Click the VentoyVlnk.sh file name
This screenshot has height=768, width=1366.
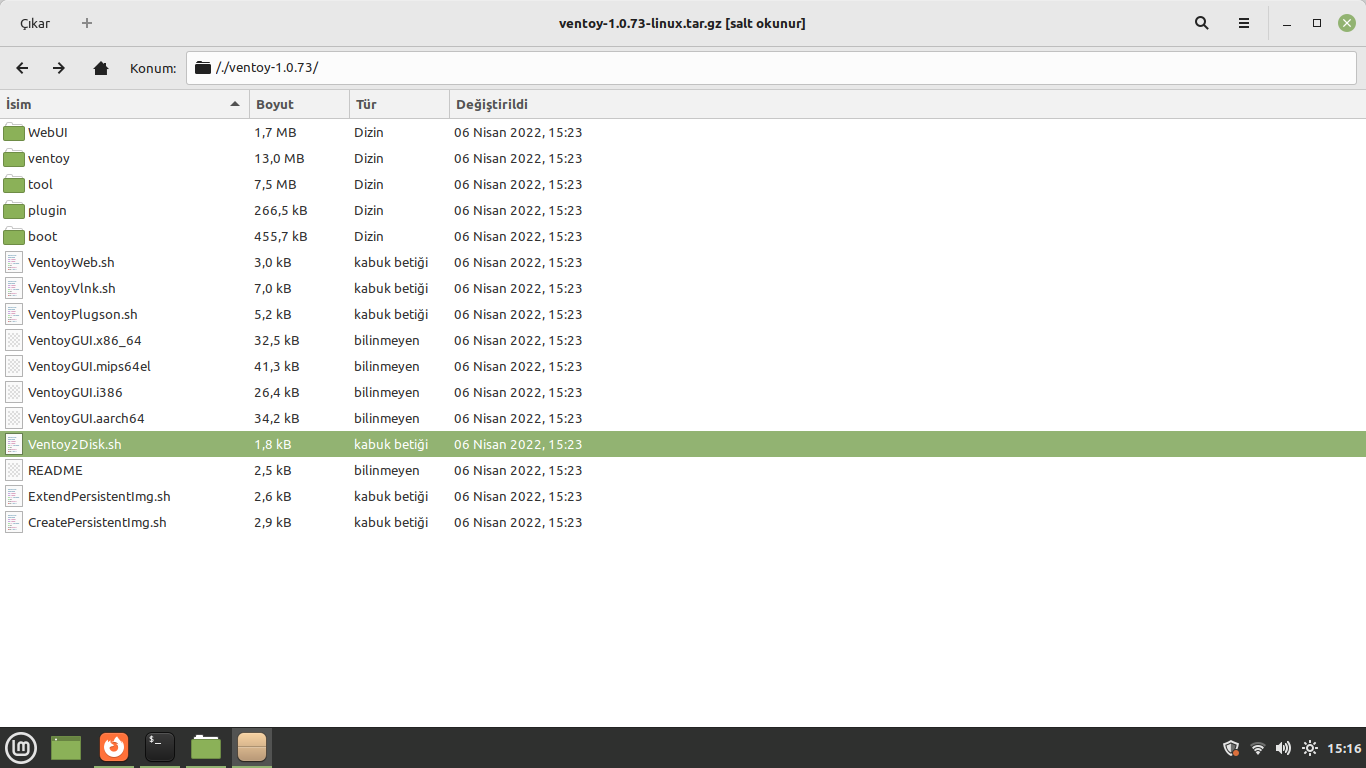click(72, 288)
